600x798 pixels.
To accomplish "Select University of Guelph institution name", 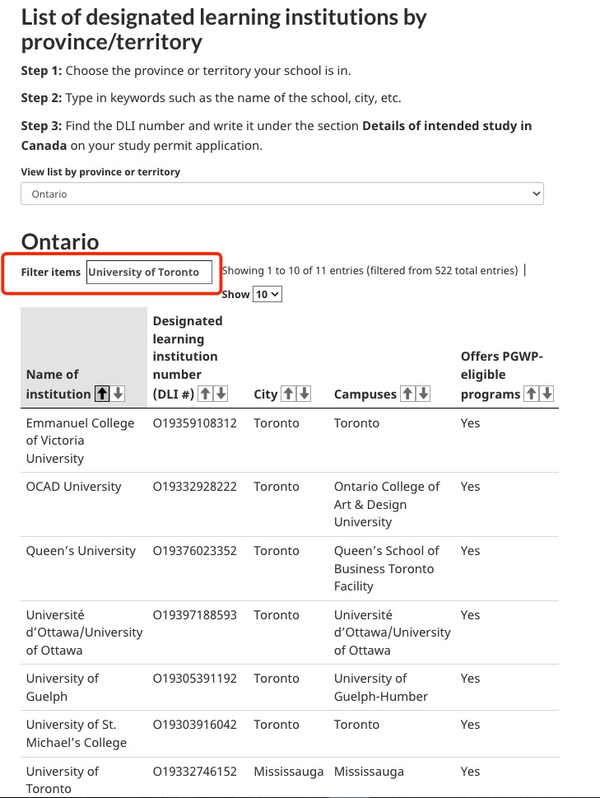I will click(62, 687).
